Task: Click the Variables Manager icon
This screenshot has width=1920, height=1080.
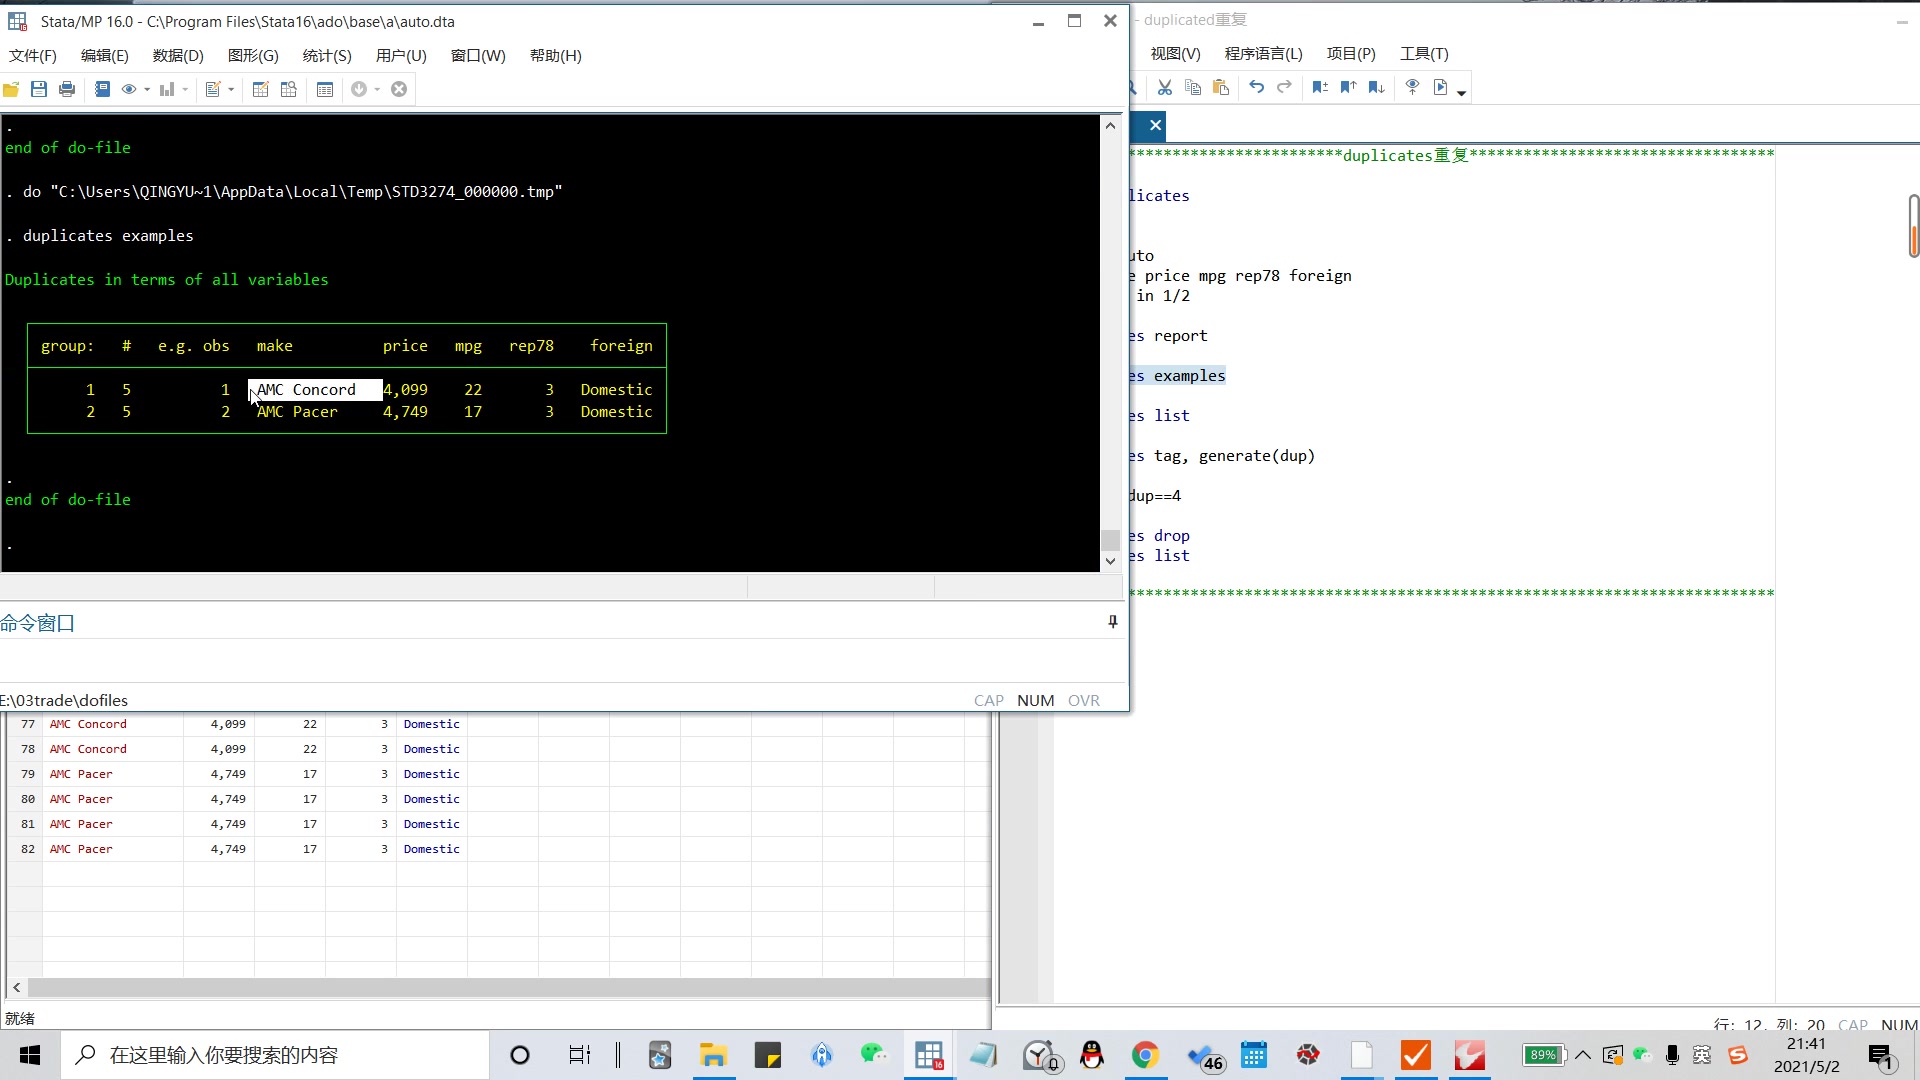Action: [x=325, y=89]
